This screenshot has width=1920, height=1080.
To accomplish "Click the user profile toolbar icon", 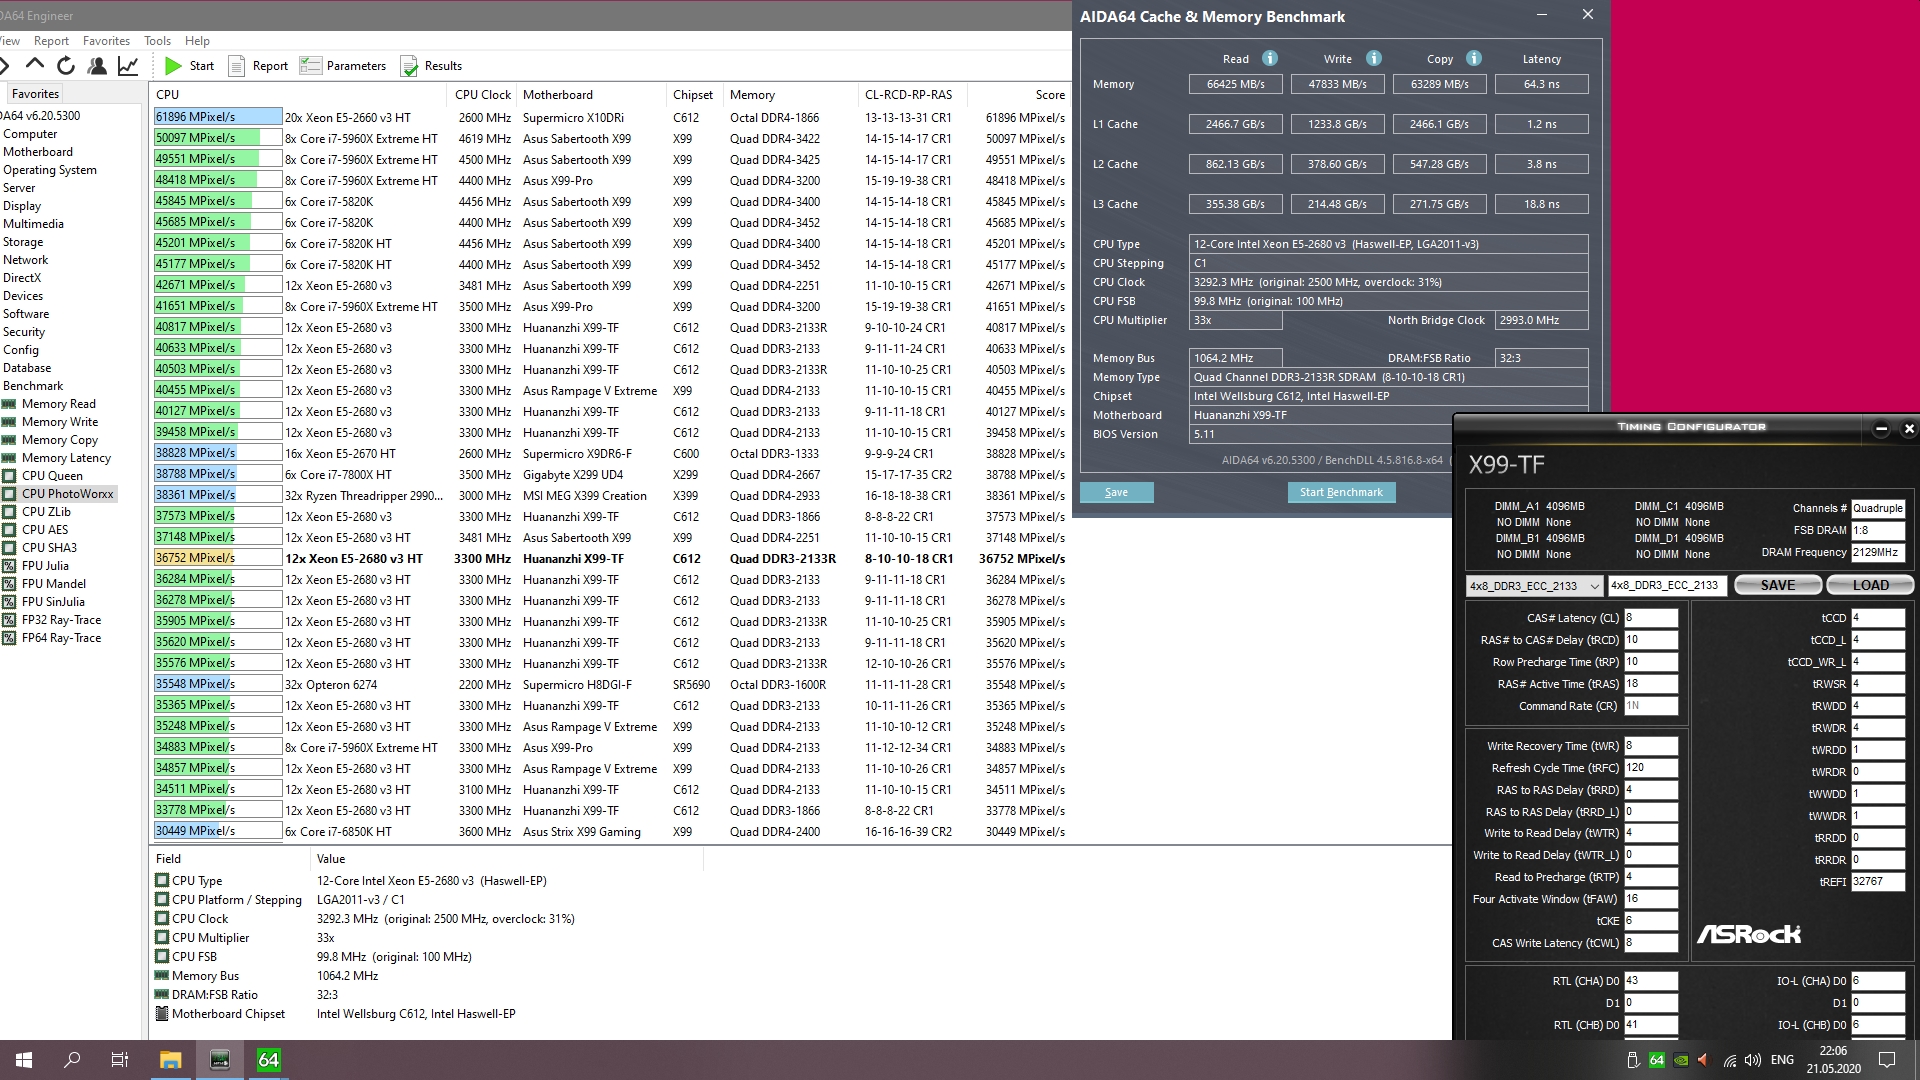I will click(x=97, y=66).
